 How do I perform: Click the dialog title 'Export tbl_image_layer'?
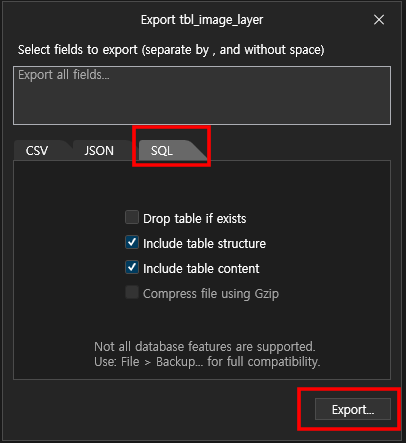point(202,20)
